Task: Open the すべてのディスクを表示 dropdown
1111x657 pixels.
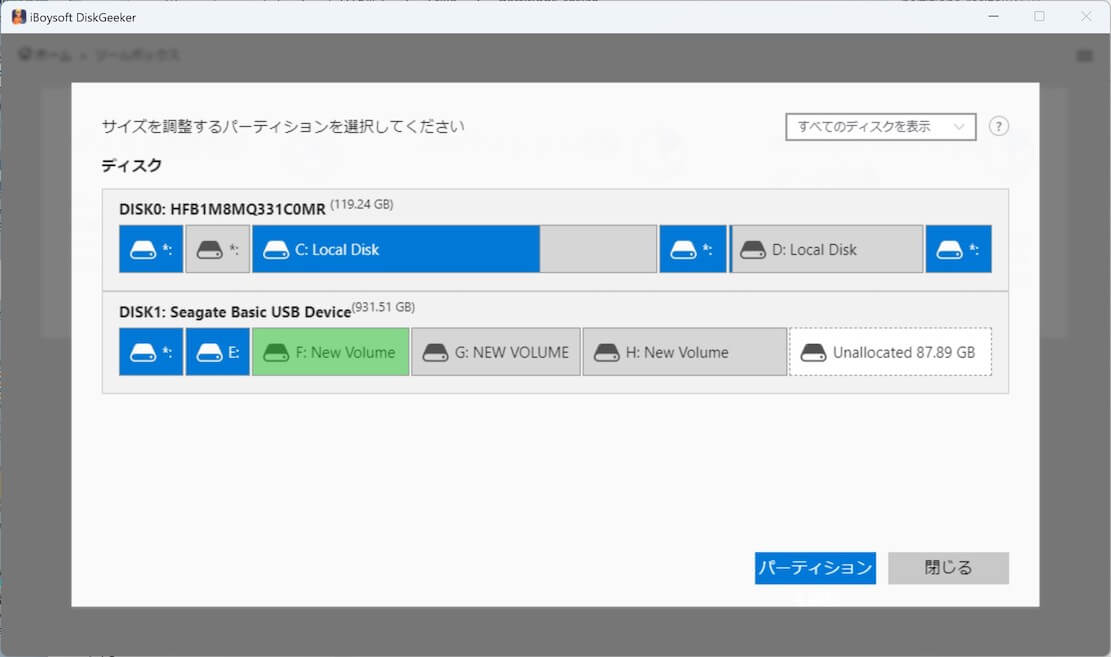Action: tap(881, 127)
